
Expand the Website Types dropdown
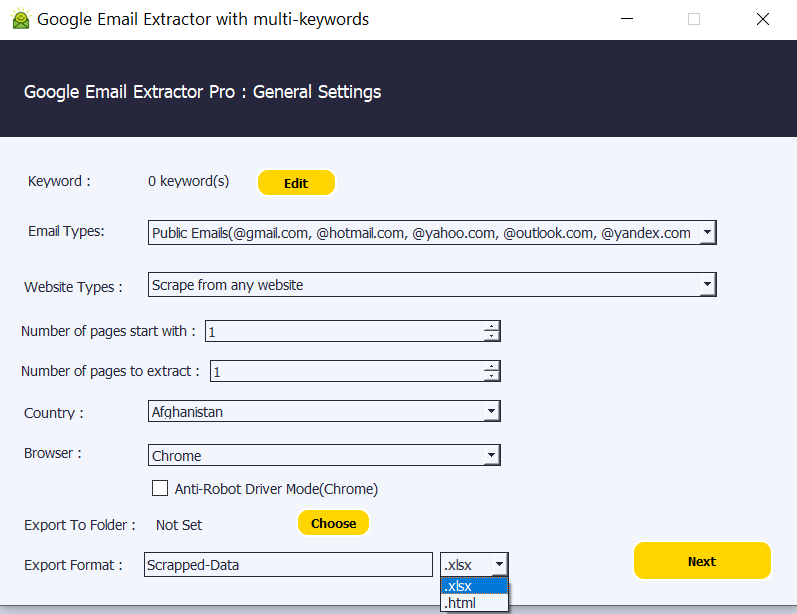(707, 285)
